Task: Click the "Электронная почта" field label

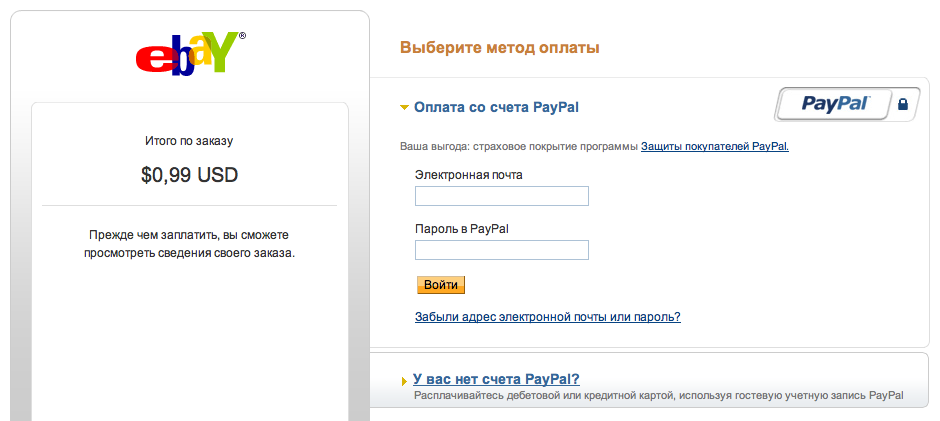Action: [468, 175]
